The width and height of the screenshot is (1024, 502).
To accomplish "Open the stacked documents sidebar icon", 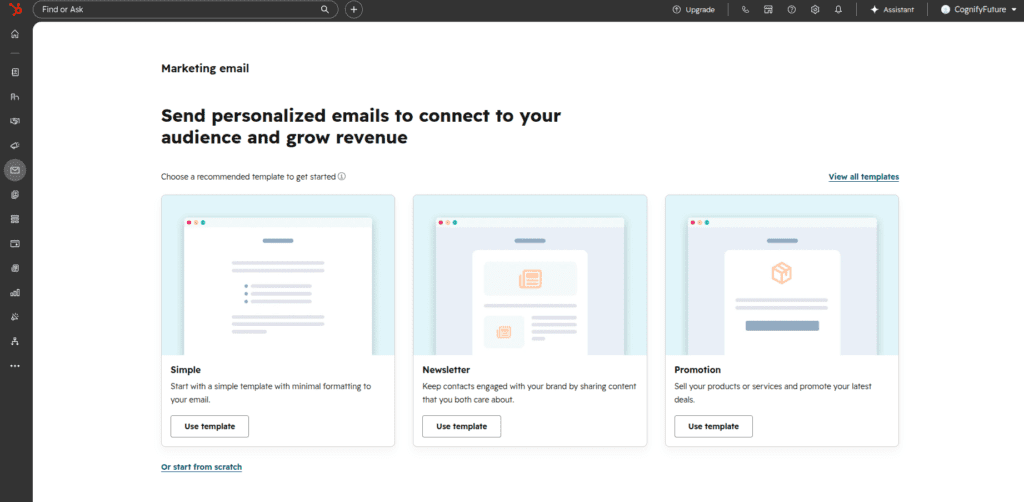I will 15,195.
